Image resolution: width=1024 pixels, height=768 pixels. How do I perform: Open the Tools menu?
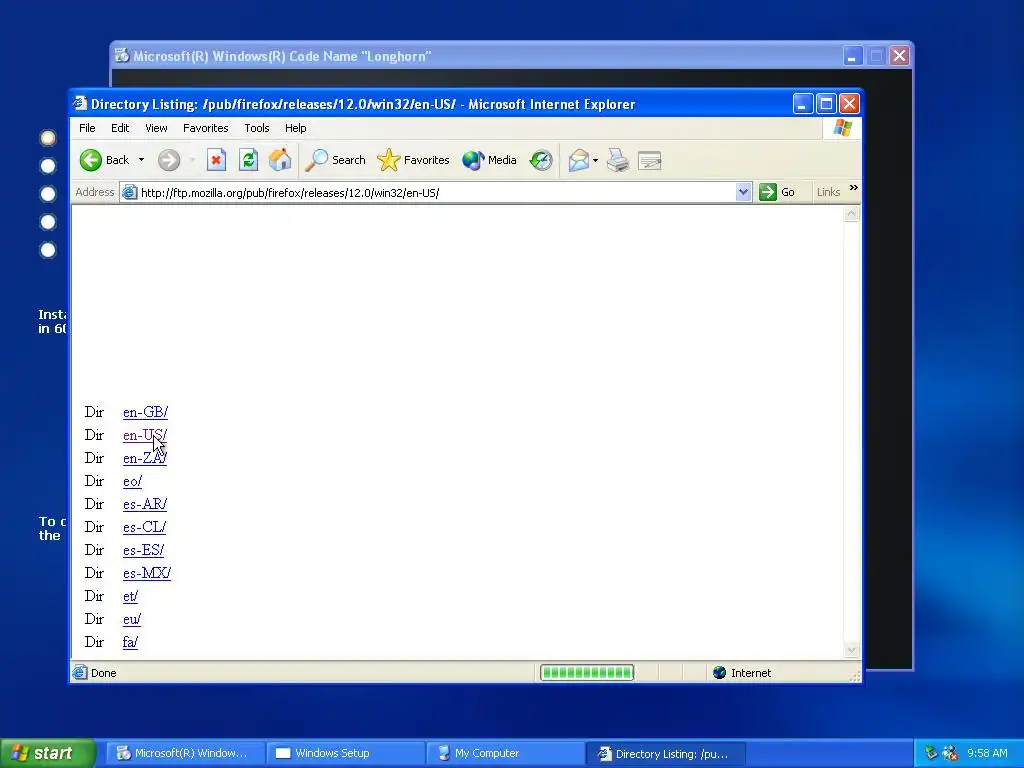tap(257, 128)
